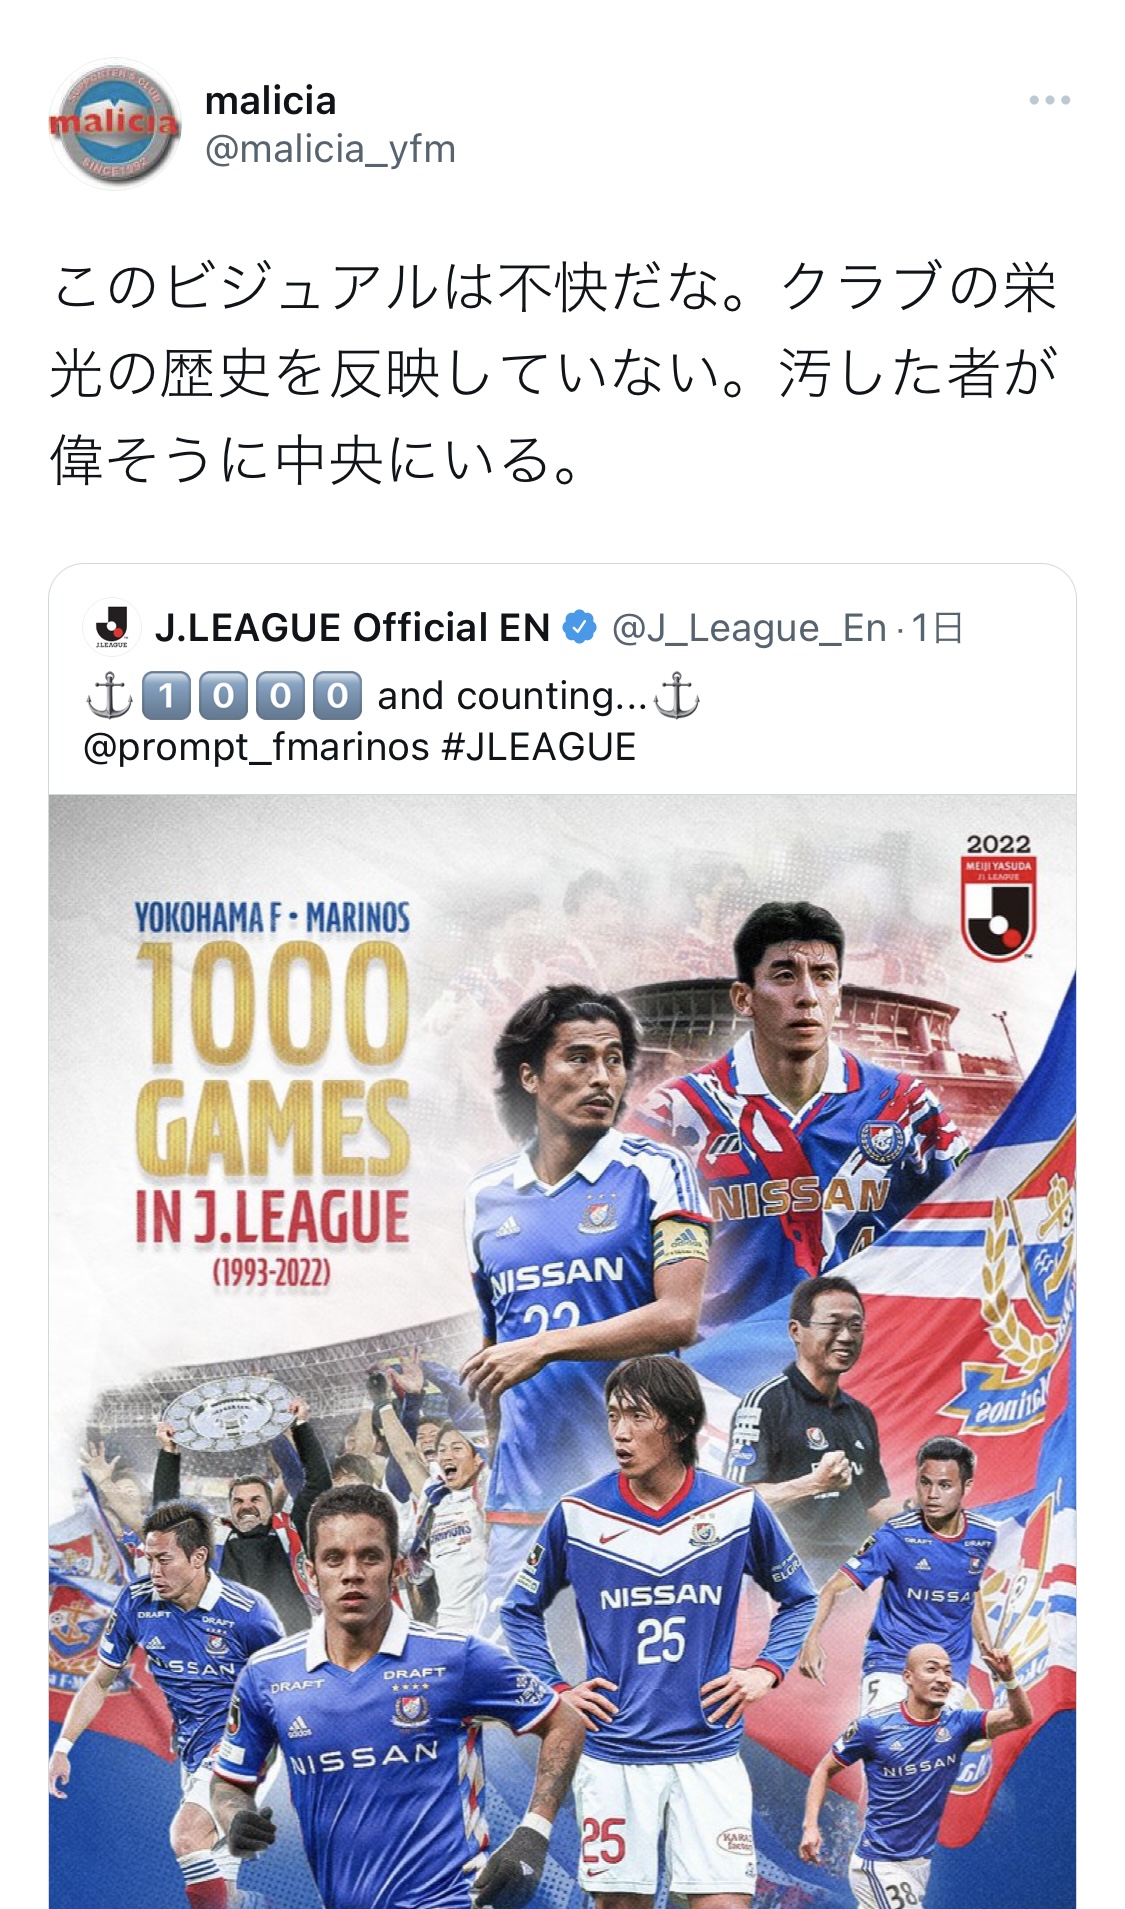Open the three-dot more options menu
The width and height of the screenshot is (1125, 1909).
click(x=1049, y=100)
